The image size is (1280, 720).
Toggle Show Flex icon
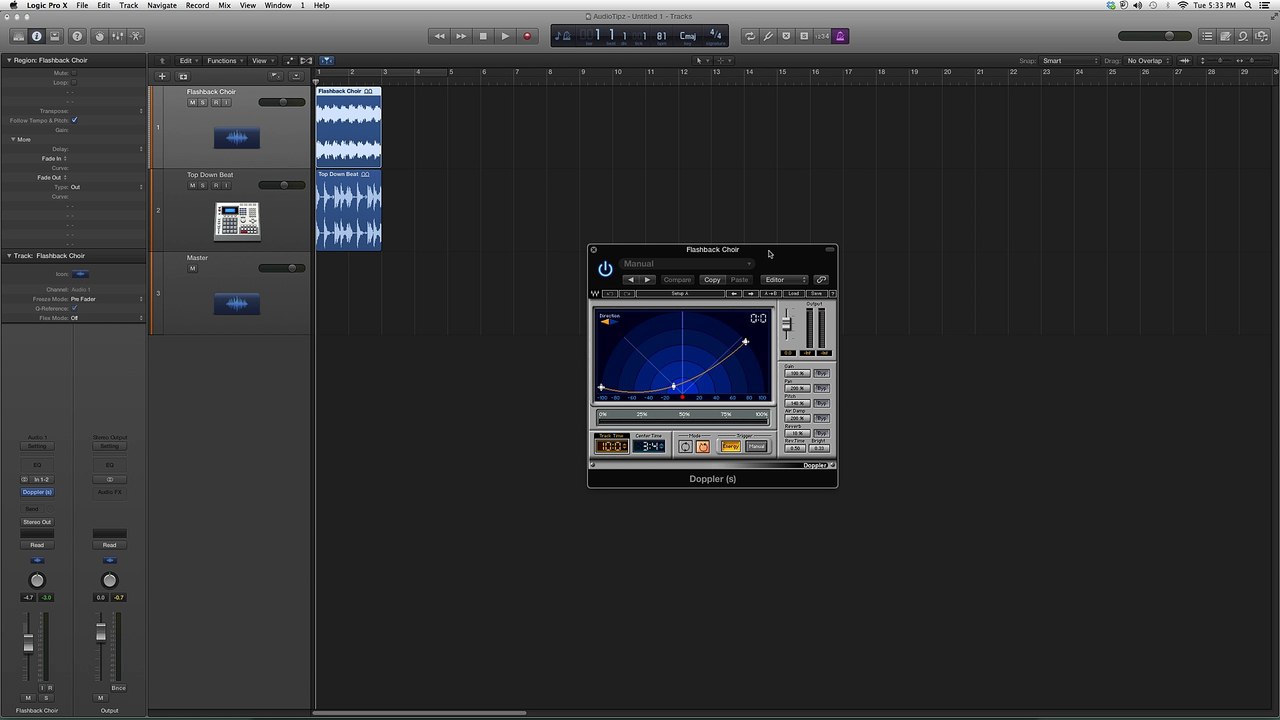coord(306,61)
